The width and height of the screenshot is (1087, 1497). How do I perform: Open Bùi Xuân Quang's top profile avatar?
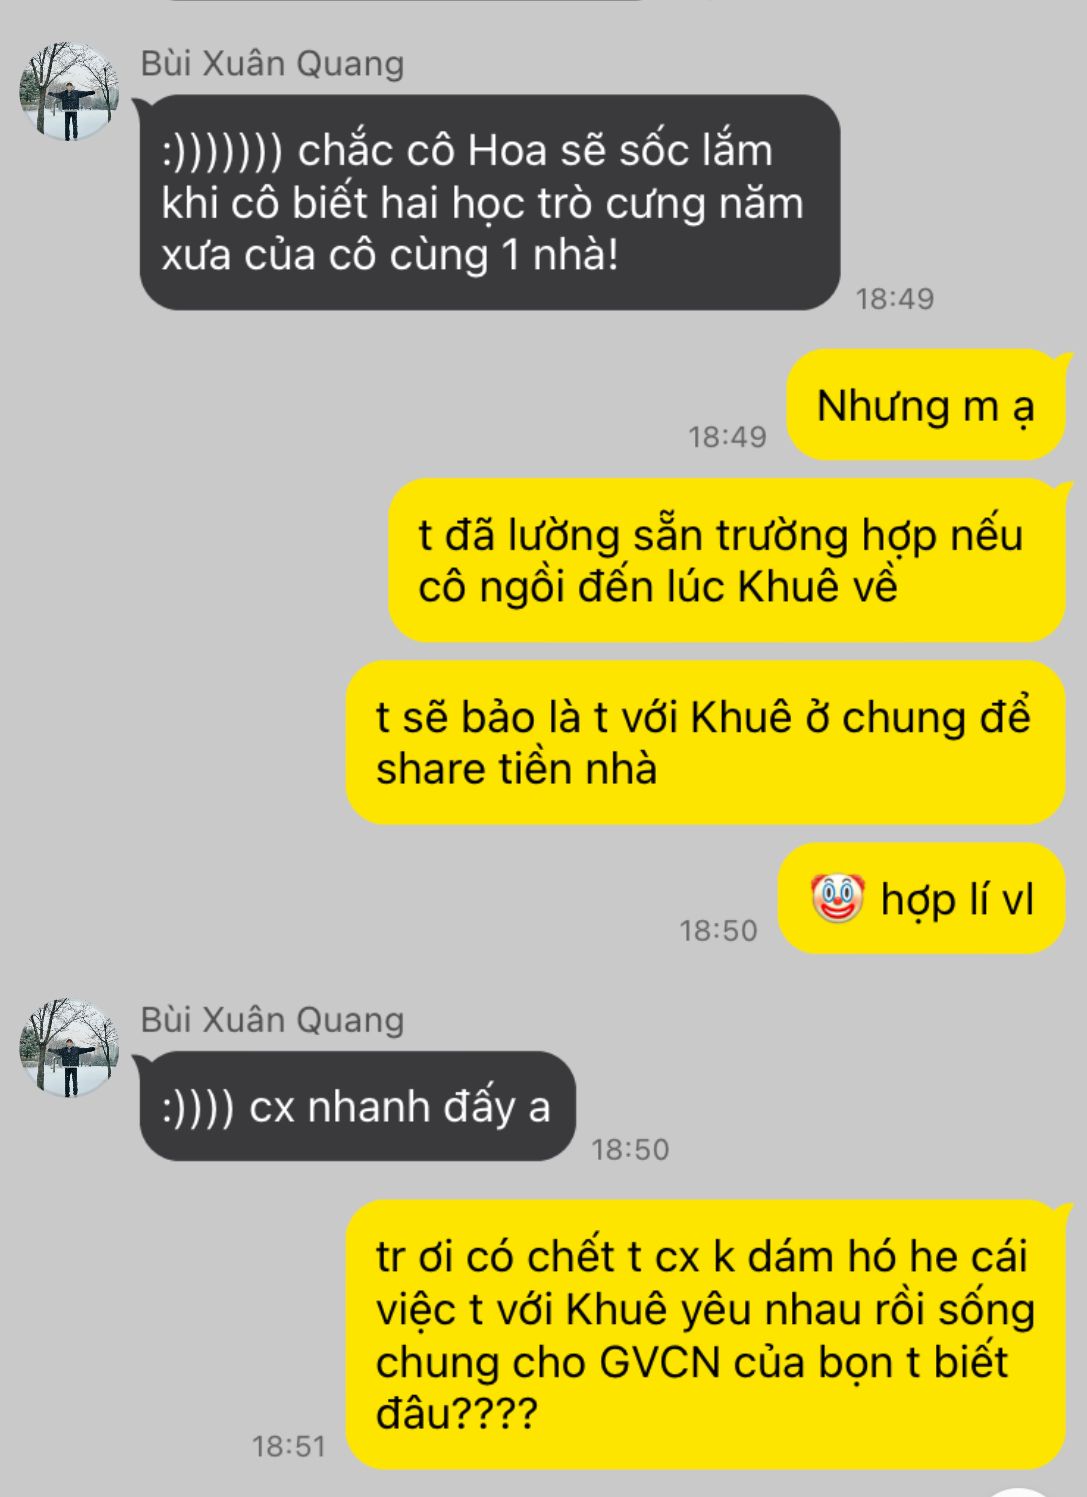pos(69,92)
